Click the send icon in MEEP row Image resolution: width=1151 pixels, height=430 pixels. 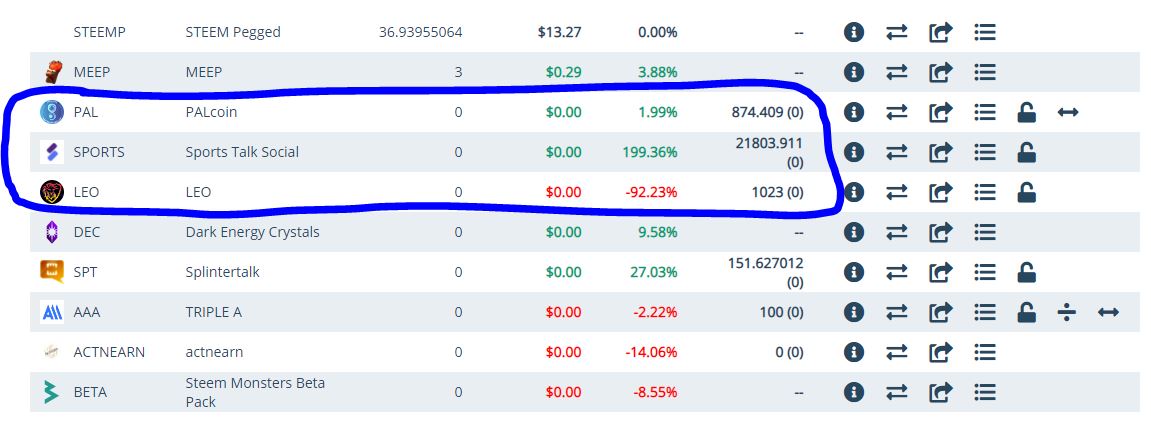940,72
